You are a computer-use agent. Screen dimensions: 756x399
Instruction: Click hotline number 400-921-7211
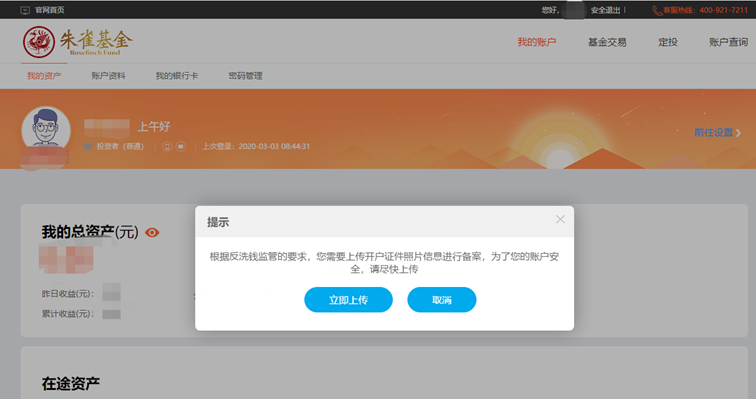click(723, 10)
